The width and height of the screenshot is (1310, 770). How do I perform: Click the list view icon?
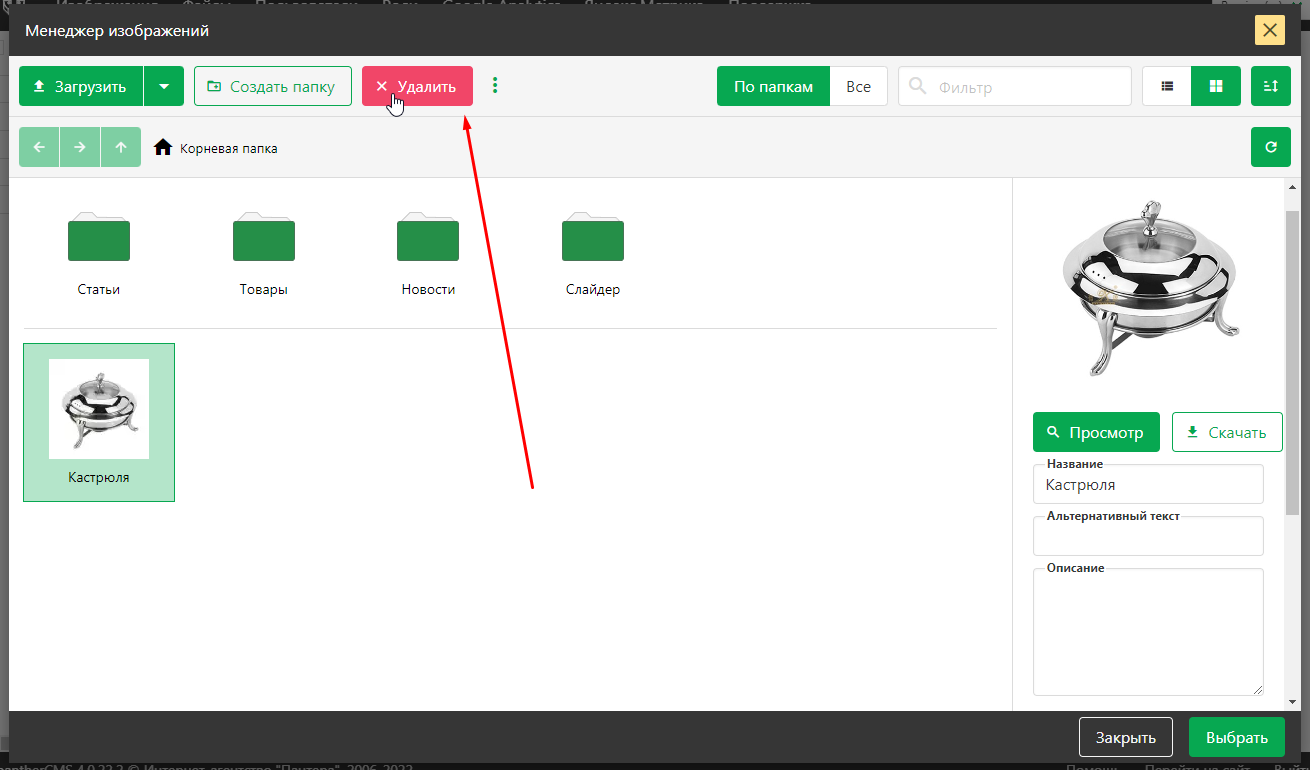1166,87
